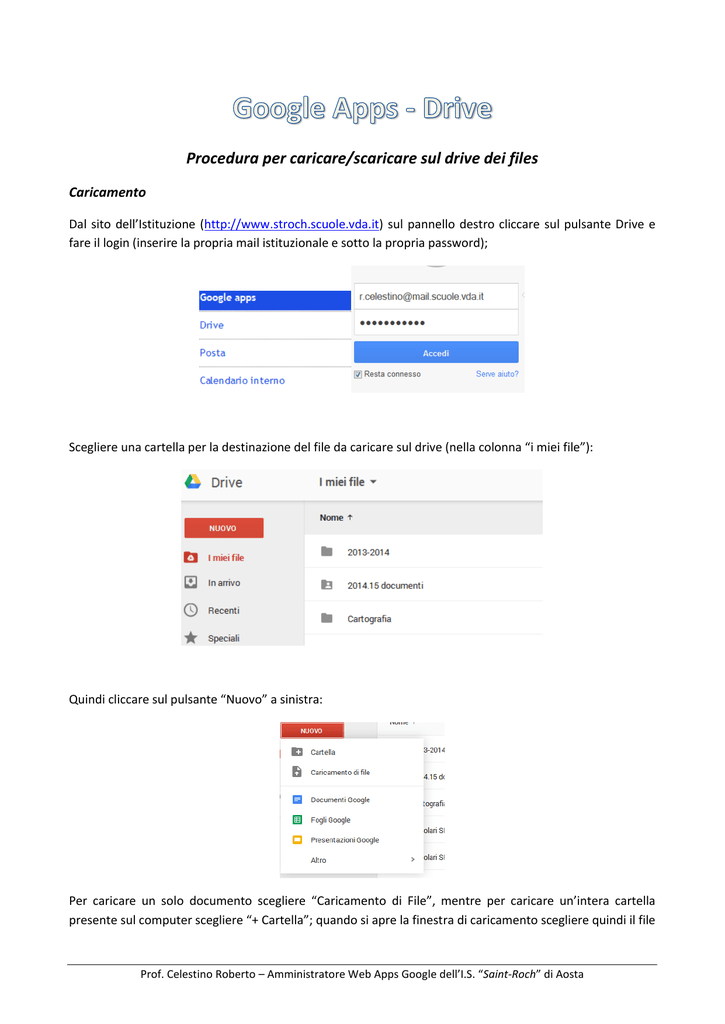The width and height of the screenshot is (725, 1024).
Task: Click the Recenti clock icon
Action: (191, 610)
